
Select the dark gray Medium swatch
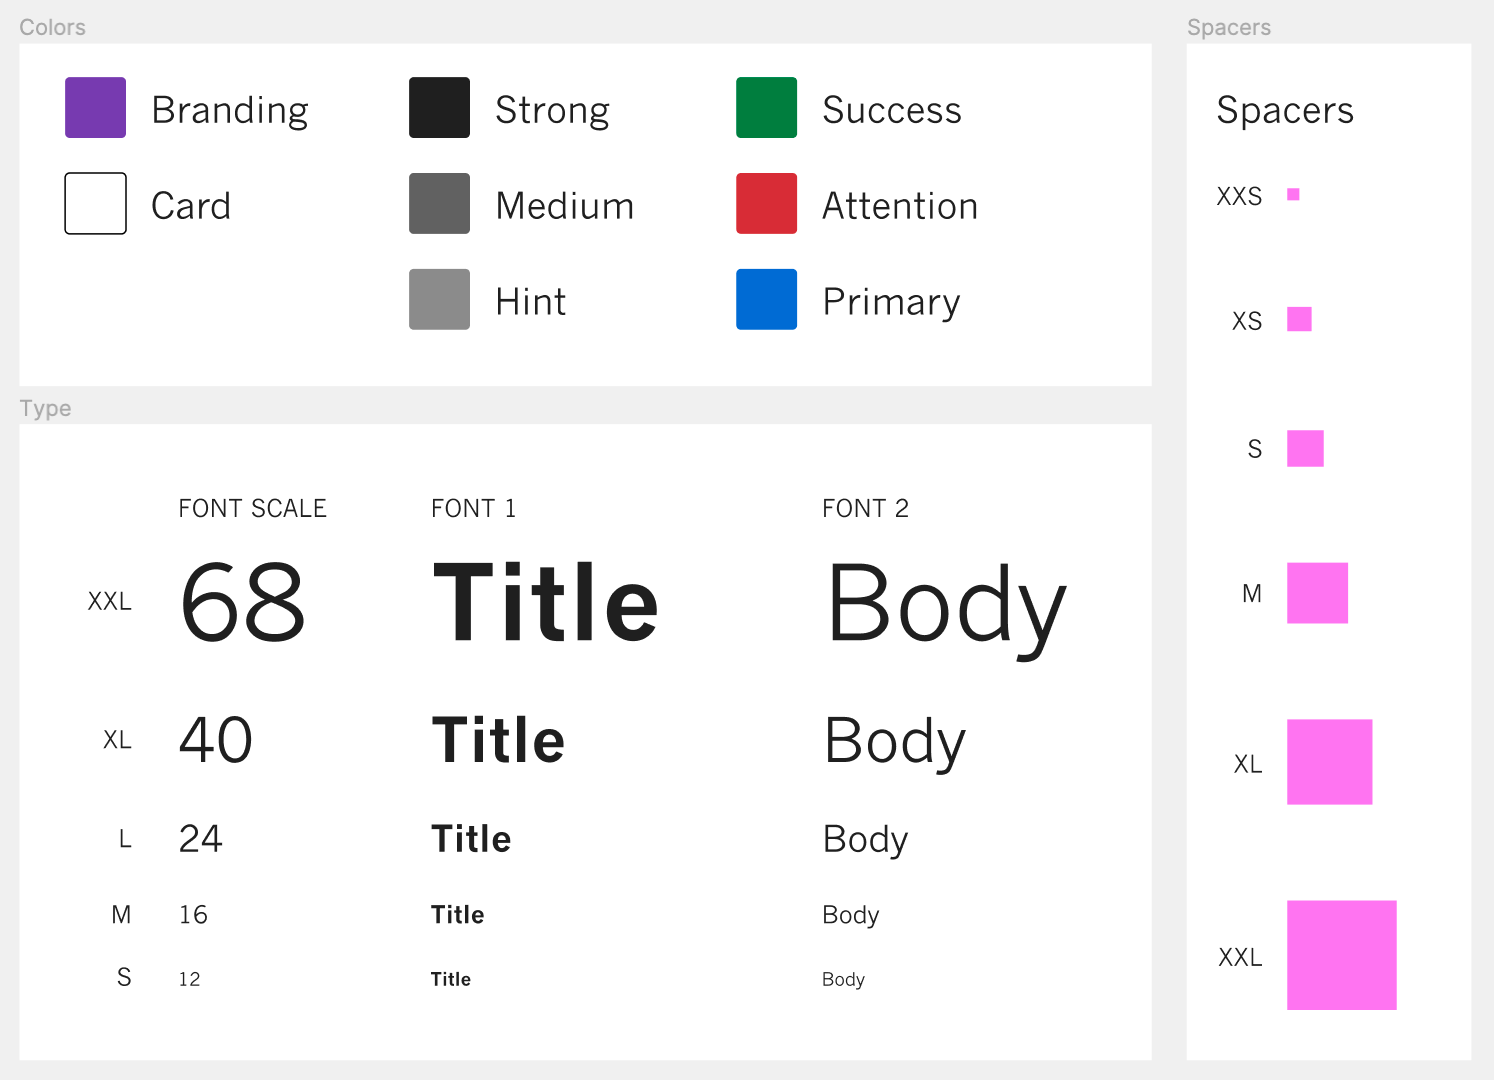439,203
